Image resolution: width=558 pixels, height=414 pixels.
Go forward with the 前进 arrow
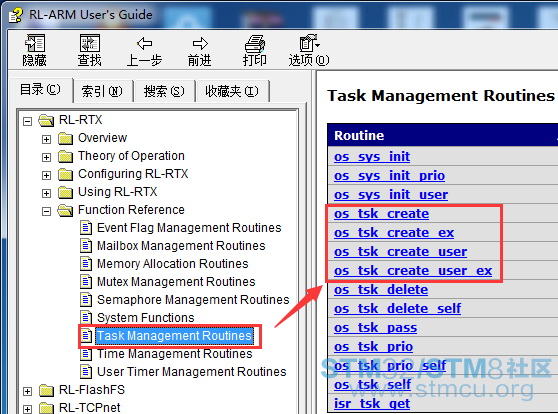200,44
